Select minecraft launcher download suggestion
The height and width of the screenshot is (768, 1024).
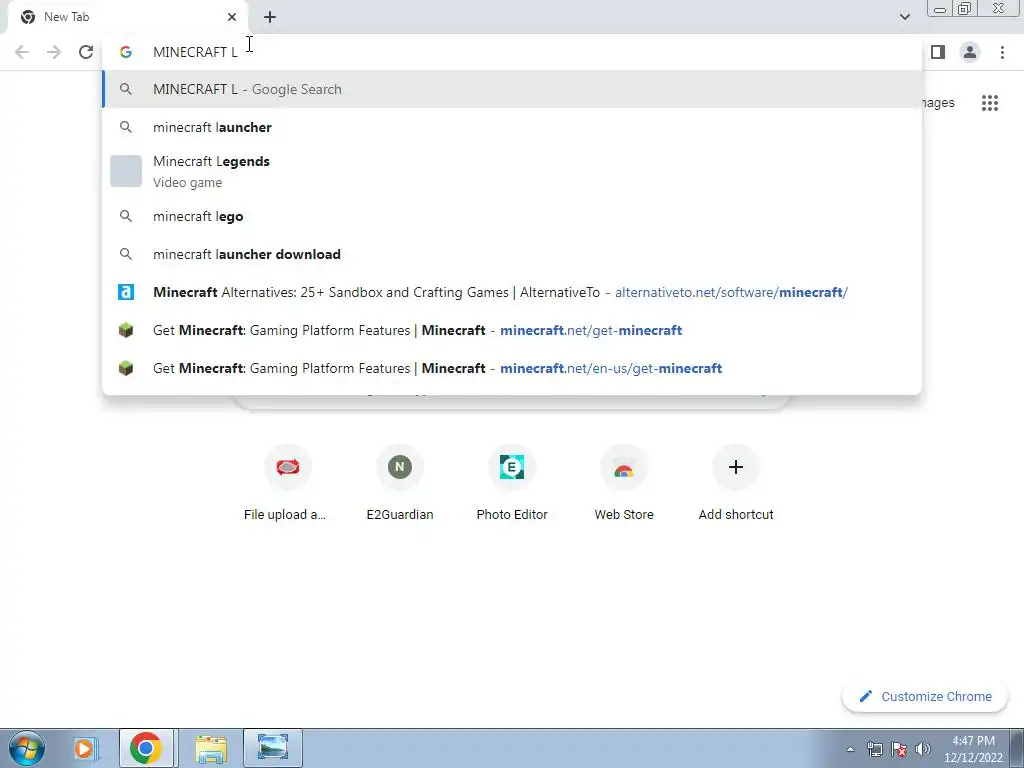point(512,254)
